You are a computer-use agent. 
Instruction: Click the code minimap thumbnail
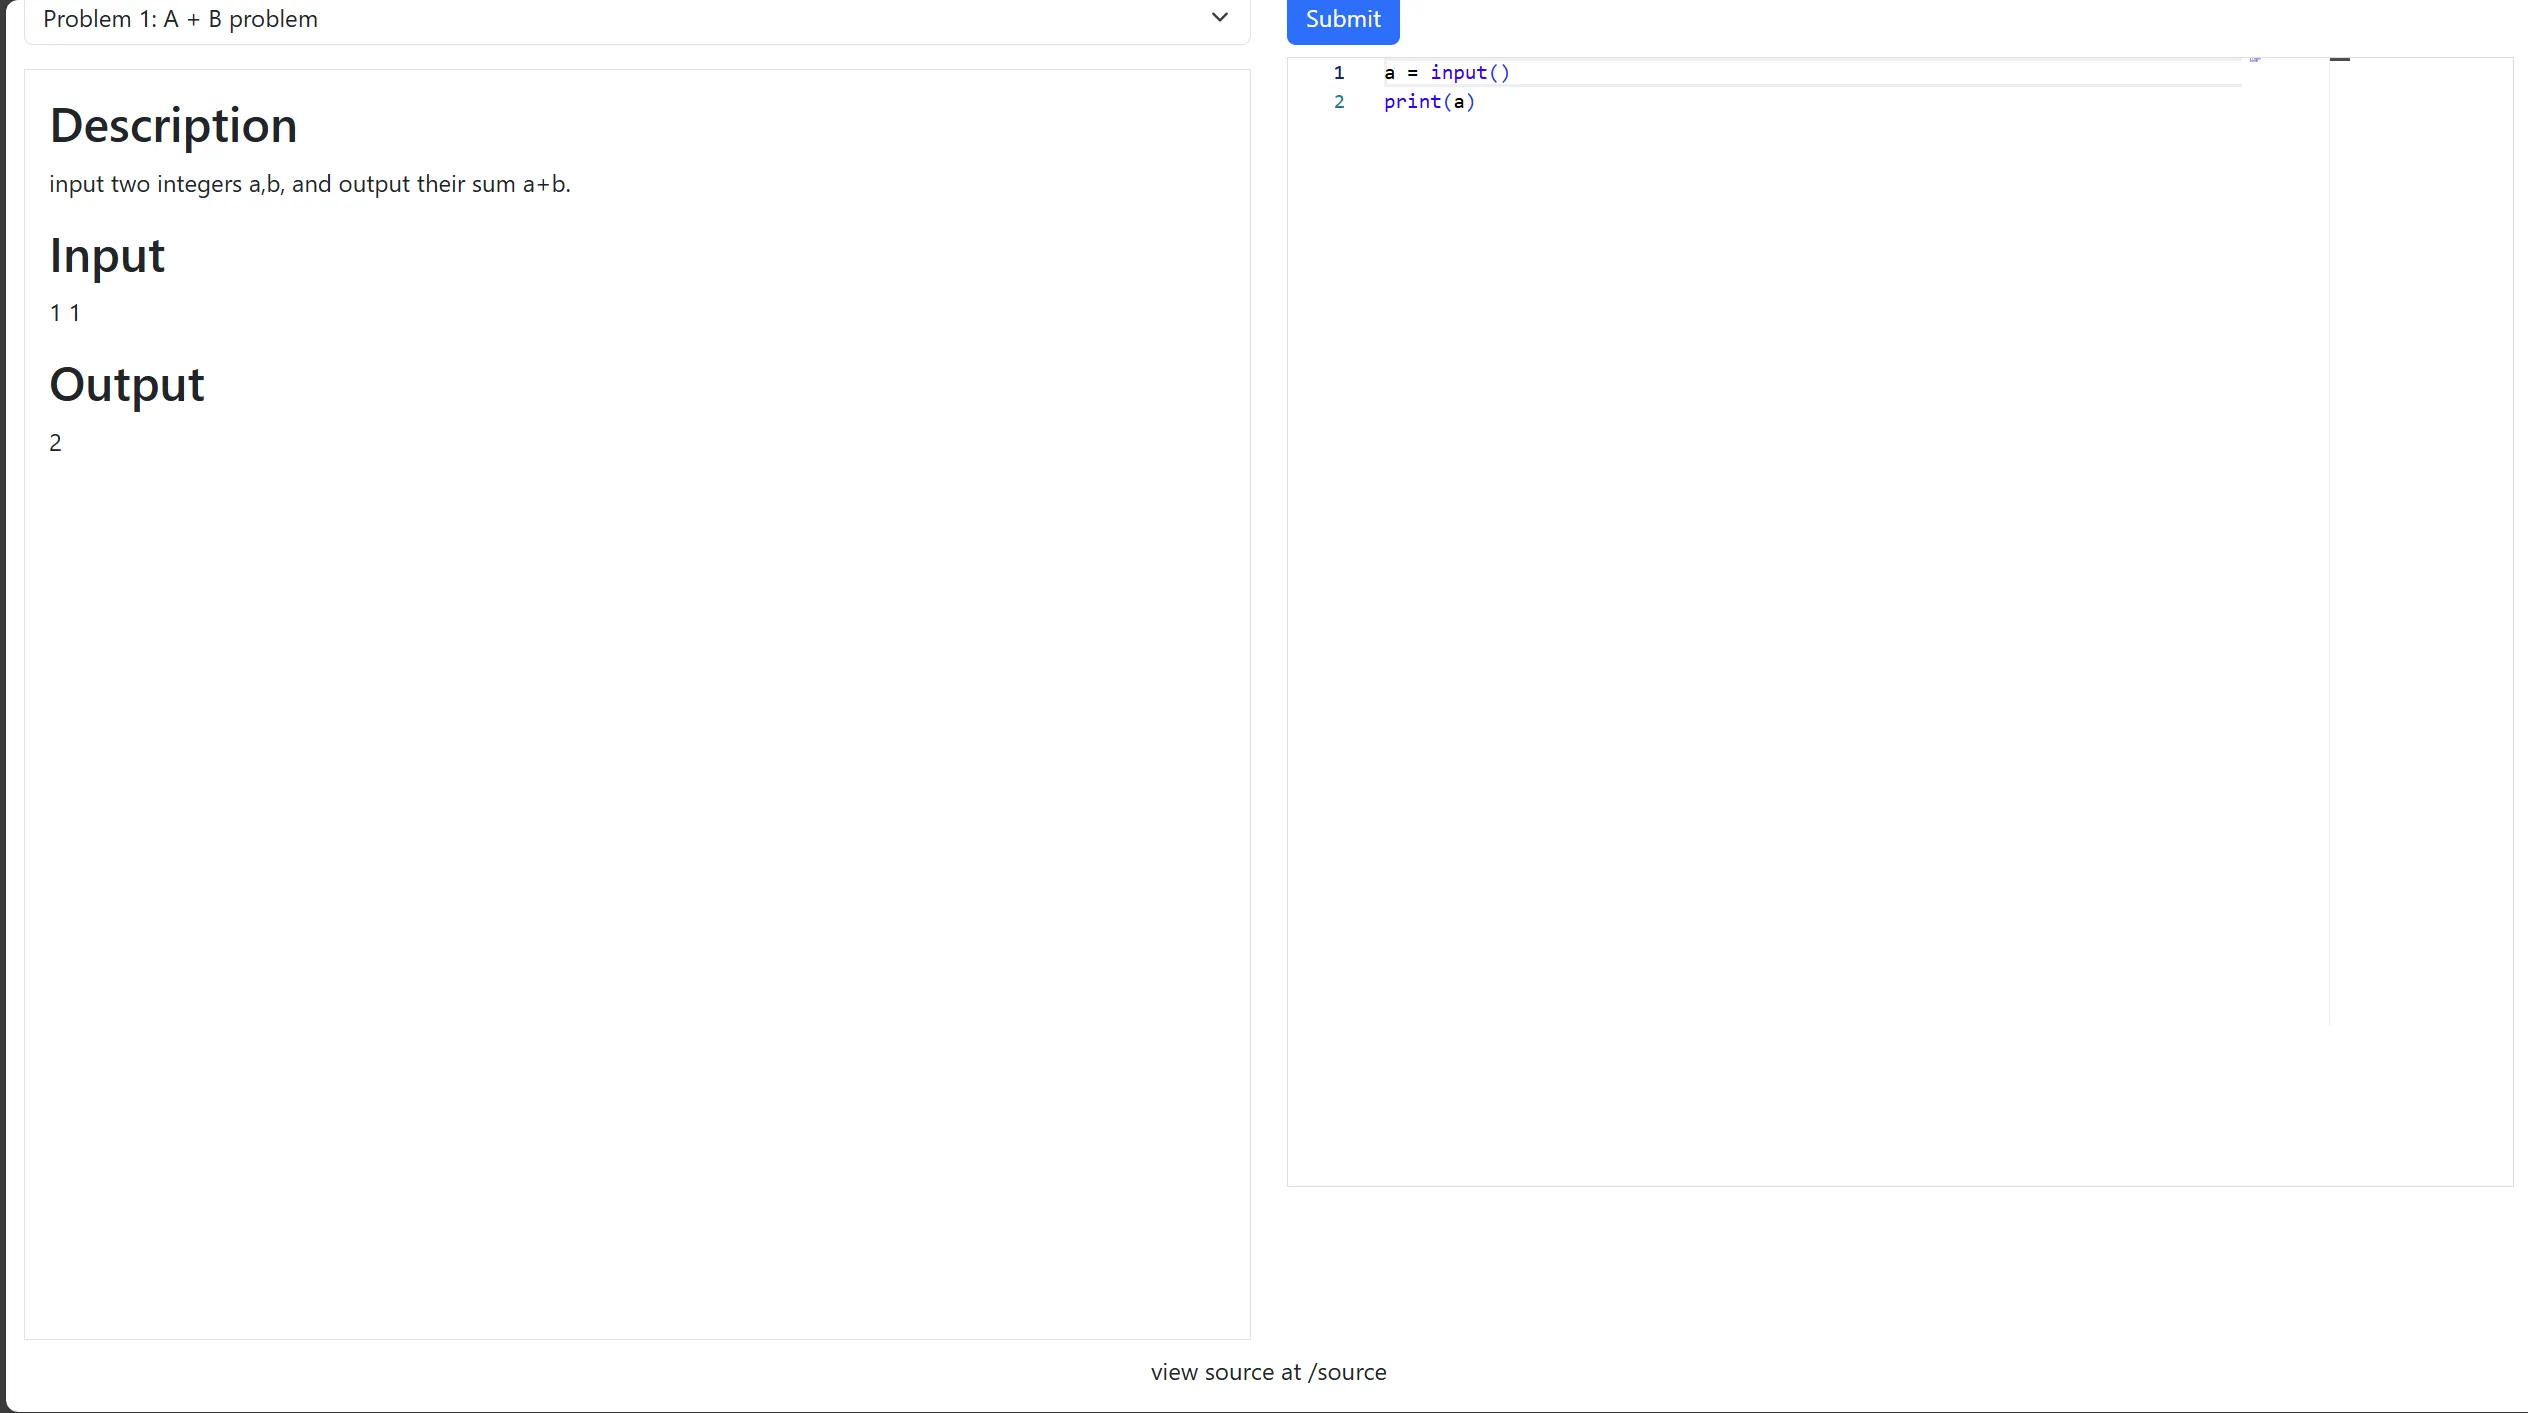2254,60
